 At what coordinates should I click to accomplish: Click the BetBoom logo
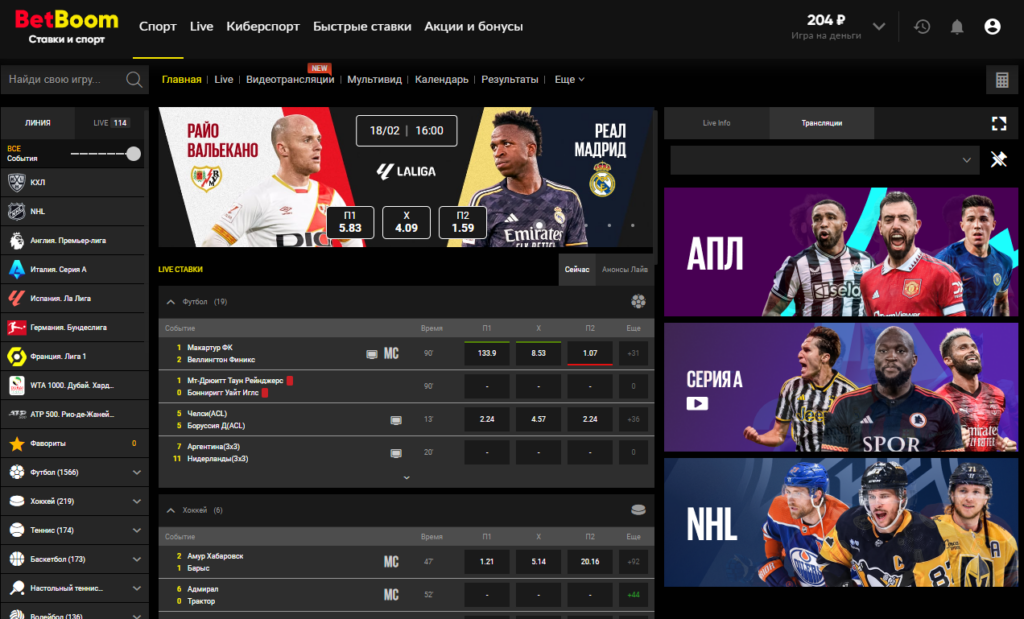pos(66,27)
